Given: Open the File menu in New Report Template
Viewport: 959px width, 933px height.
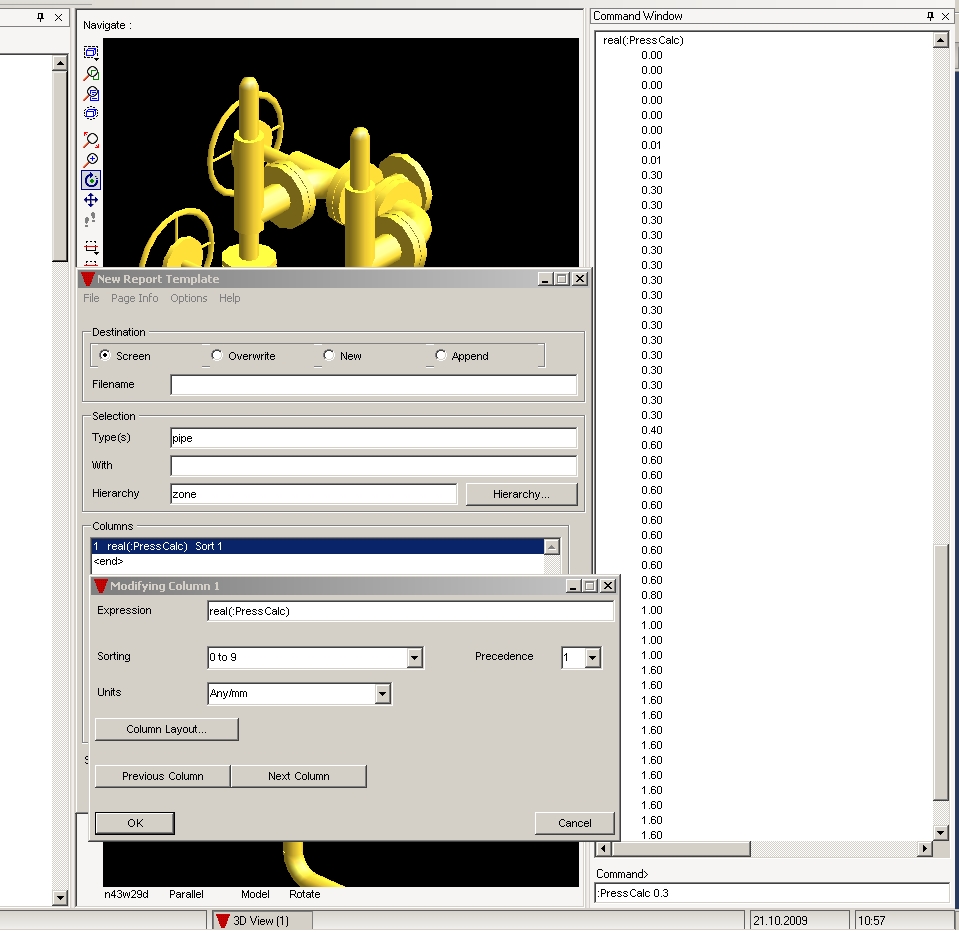Looking at the screenshot, I should tap(91, 299).
